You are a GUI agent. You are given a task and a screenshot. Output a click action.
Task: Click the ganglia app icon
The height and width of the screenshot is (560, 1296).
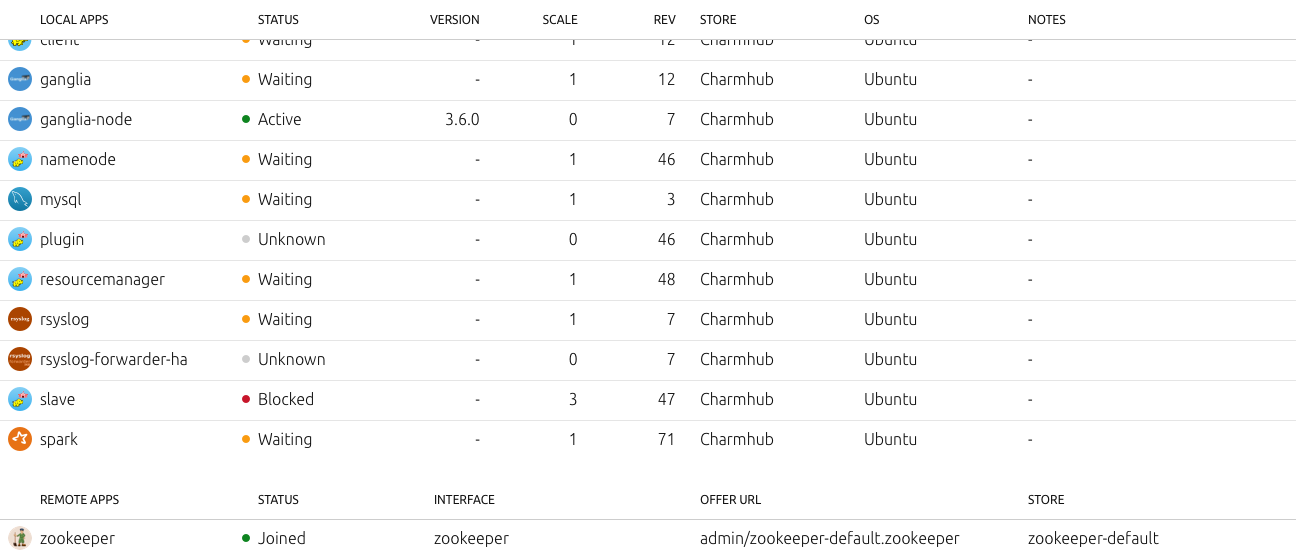(20, 79)
